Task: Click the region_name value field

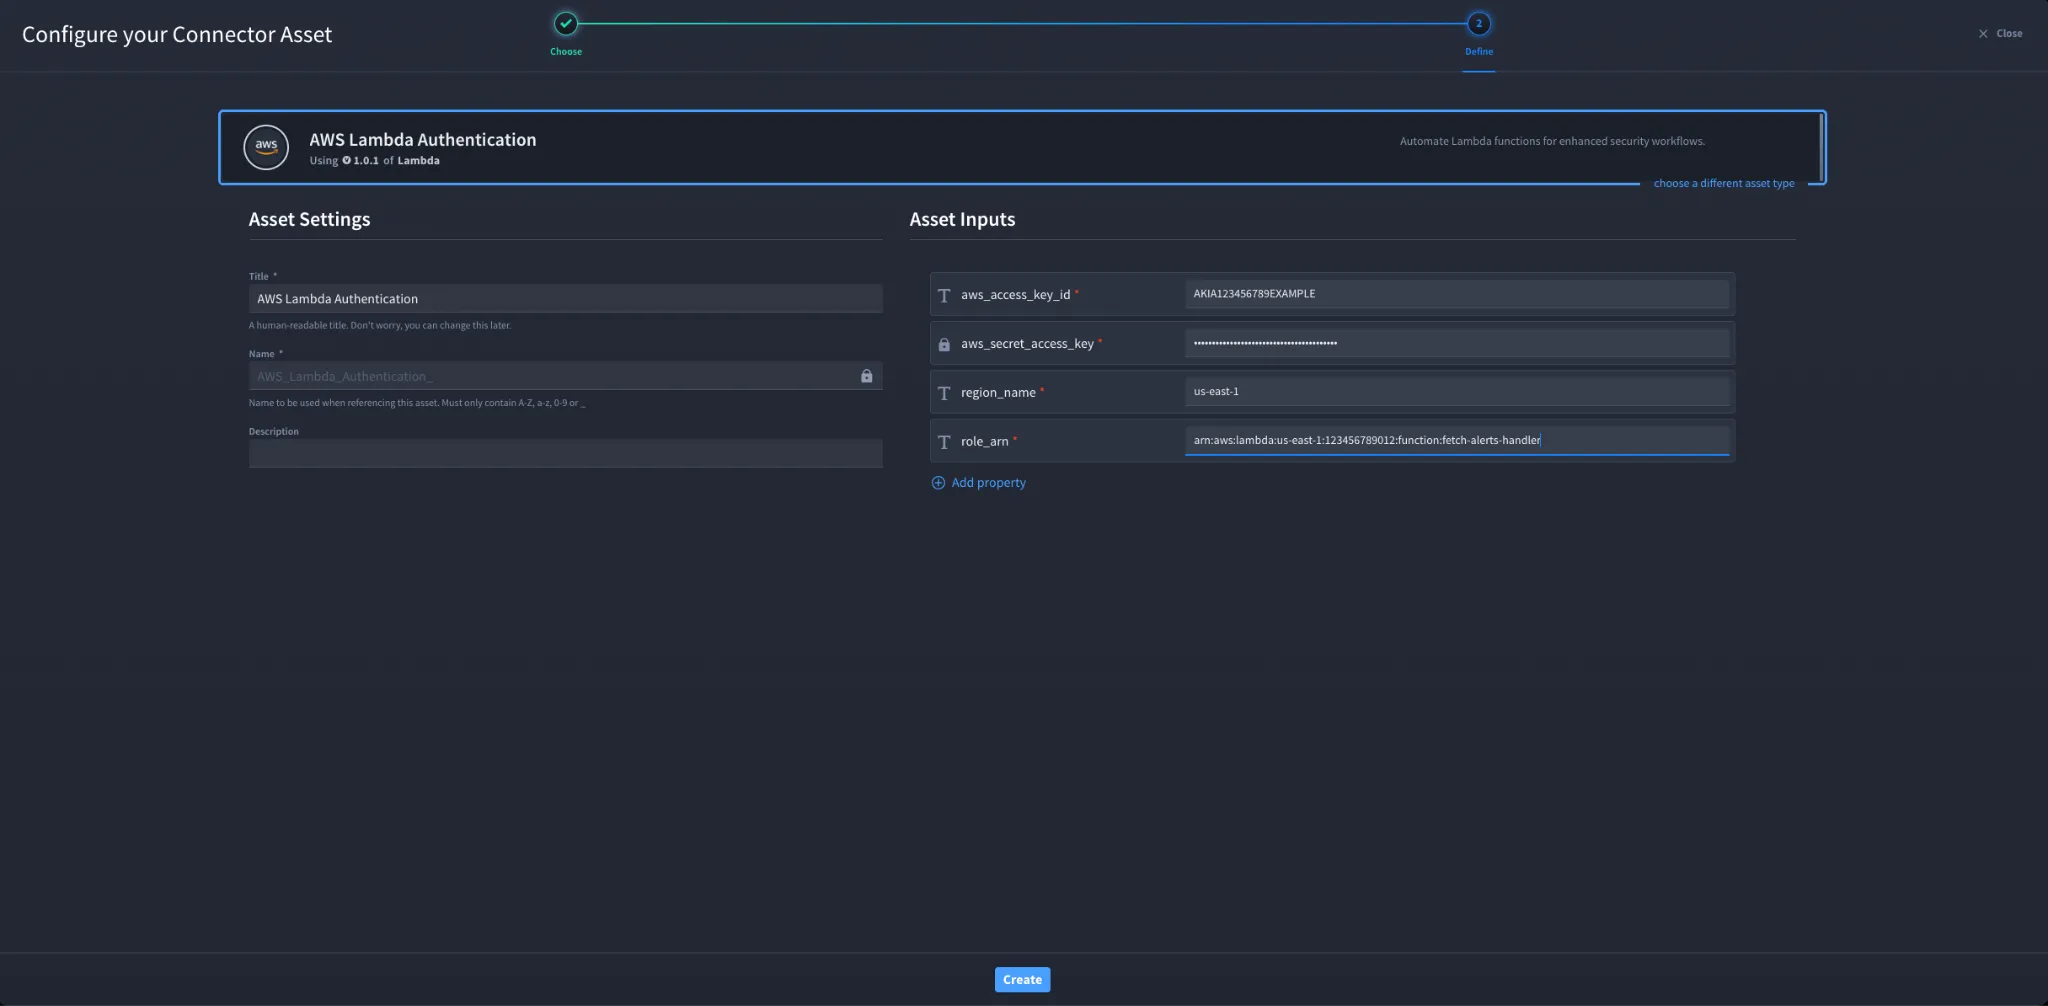Action: (1456, 391)
